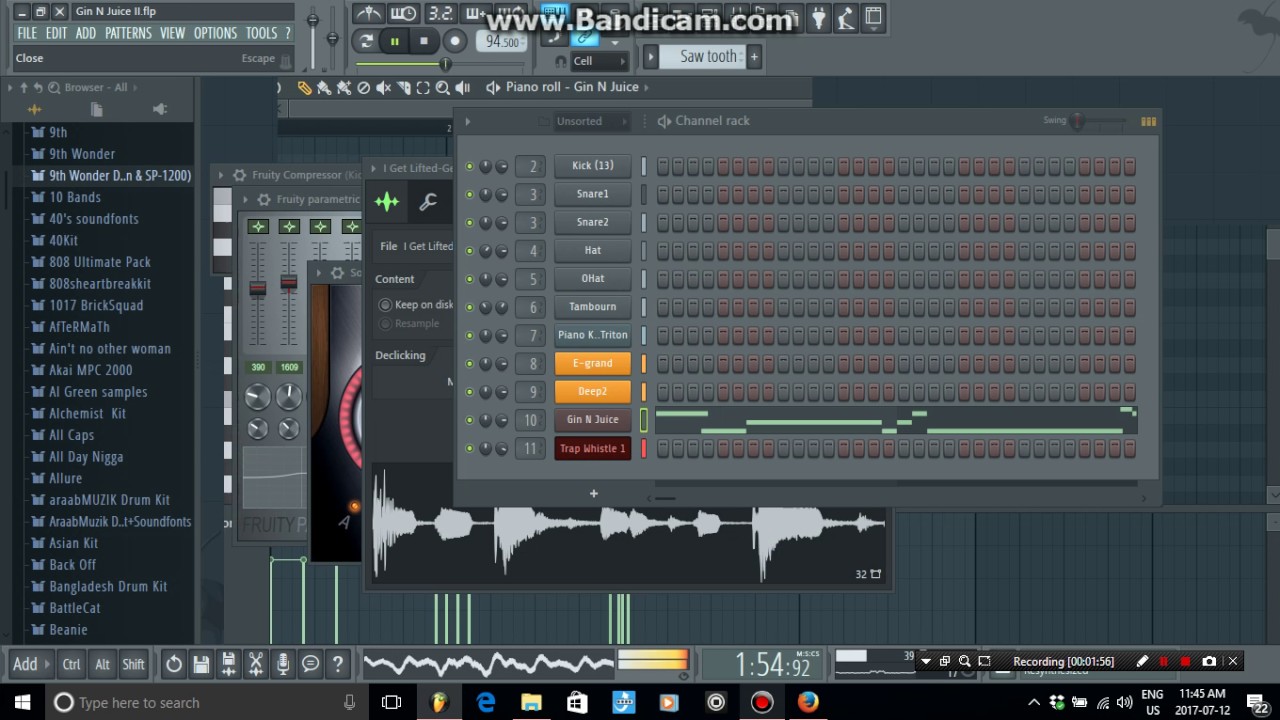The width and height of the screenshot is (1280, 720).
Task: Save project with the floppy disk icon
Action: coord(201,664)
